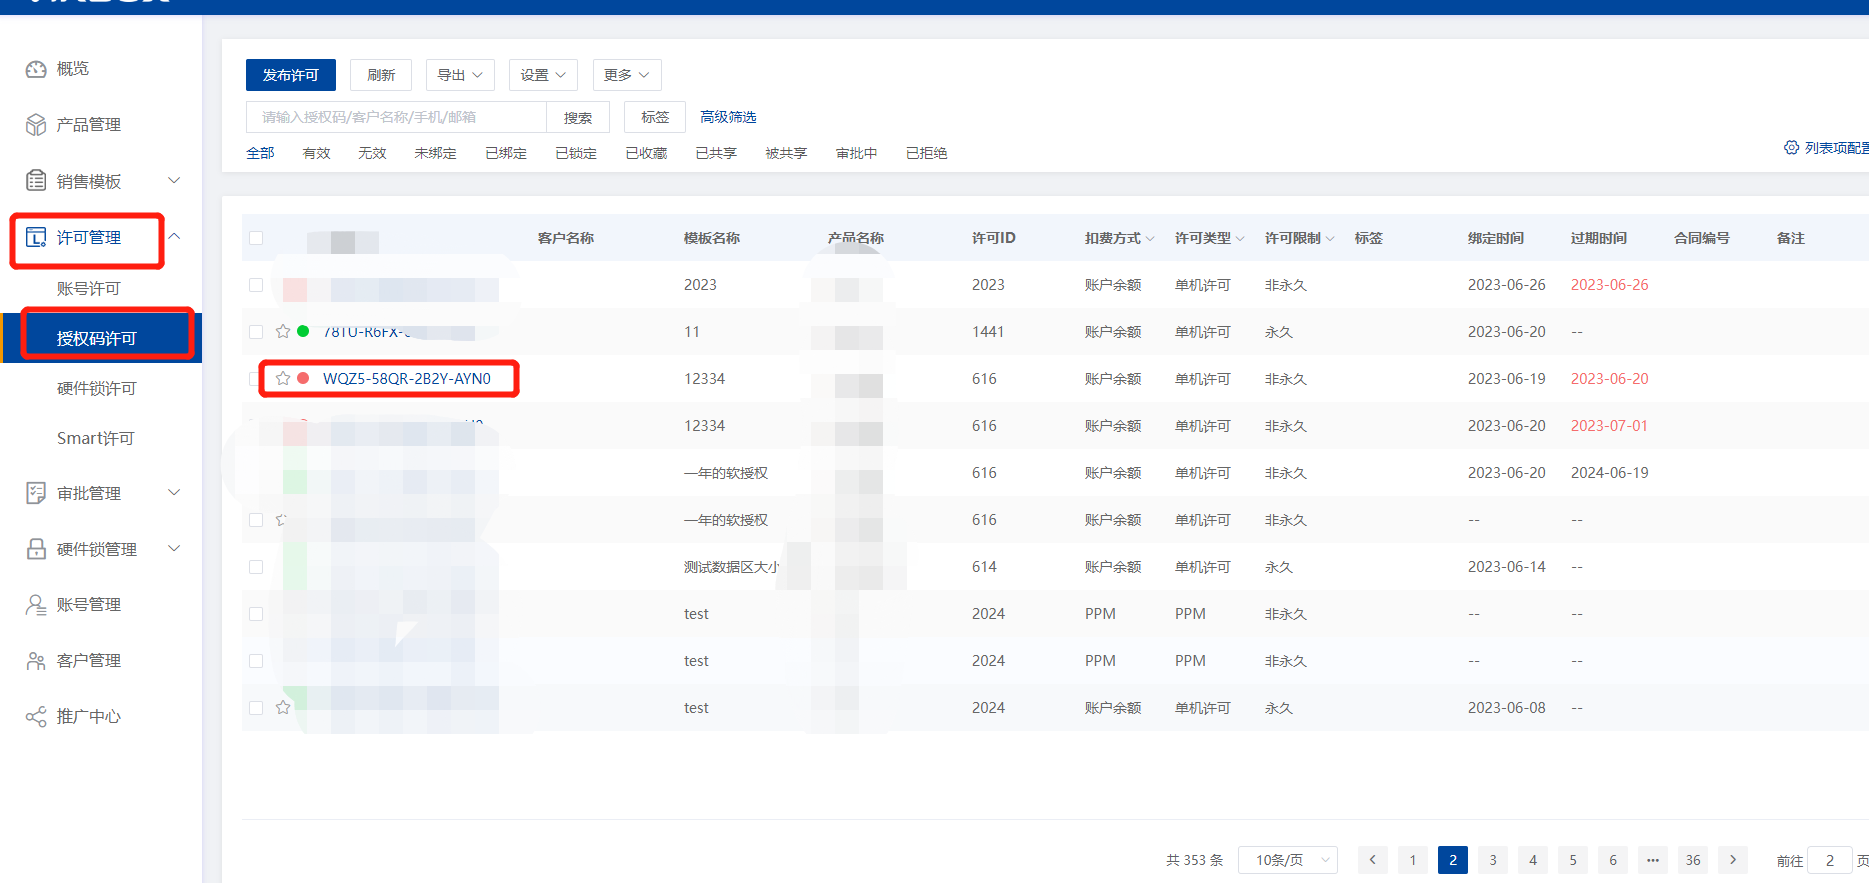Click the pagination ellipsis more-pages button

click(x=1653, y=860)
